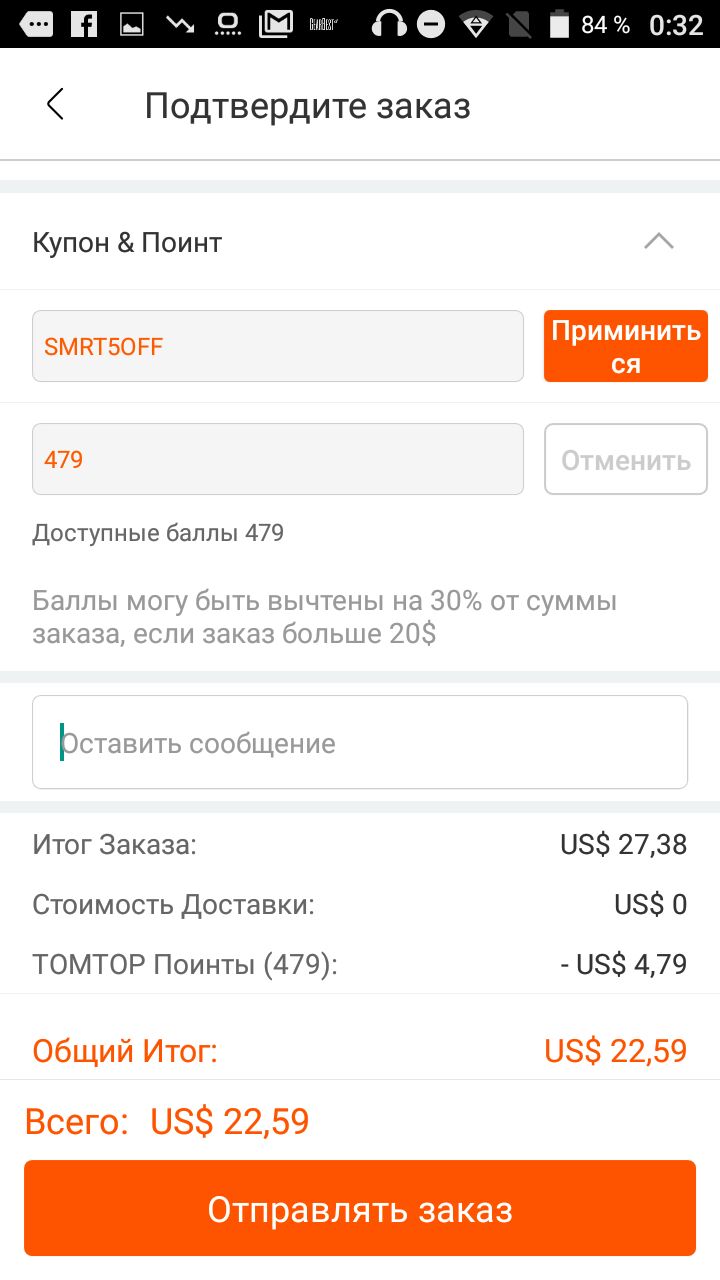The width and height of the screenshot is (720, 1280).
Task: Open the Gmail notification icon
Action: click(276, 24)
